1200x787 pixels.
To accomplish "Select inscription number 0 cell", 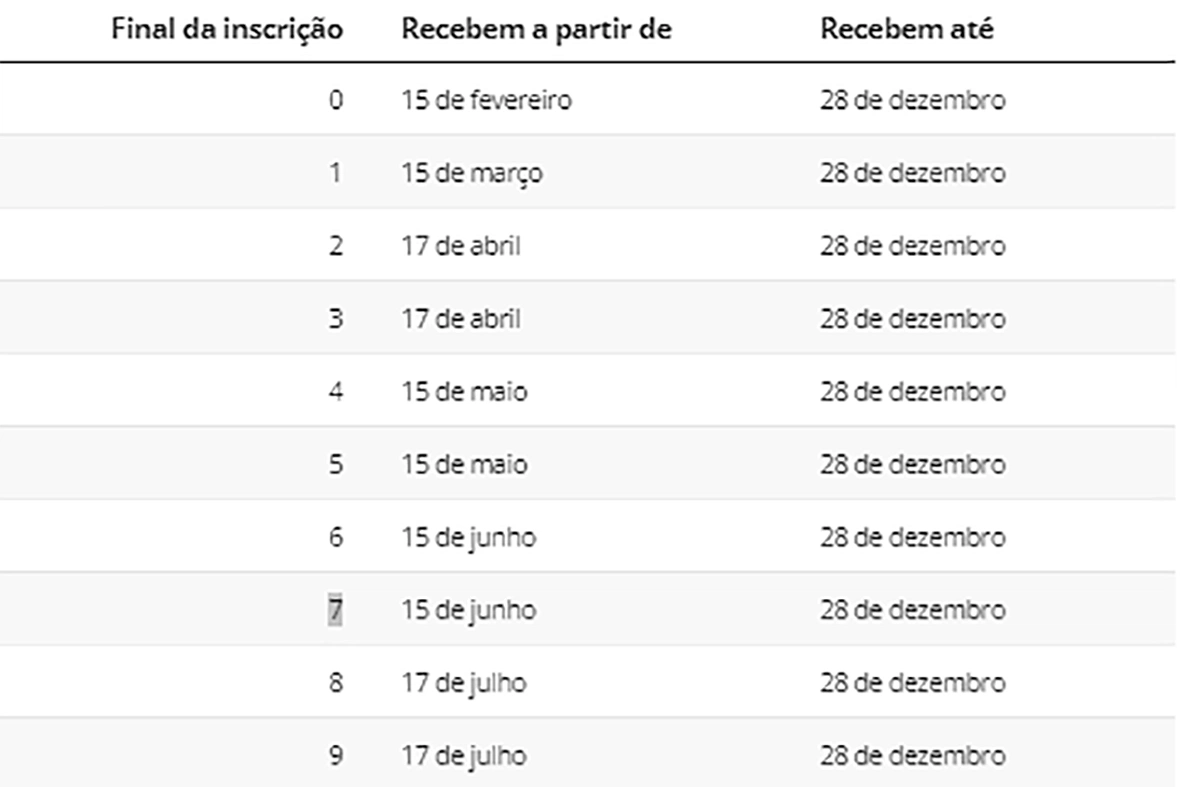I will 336,100.
